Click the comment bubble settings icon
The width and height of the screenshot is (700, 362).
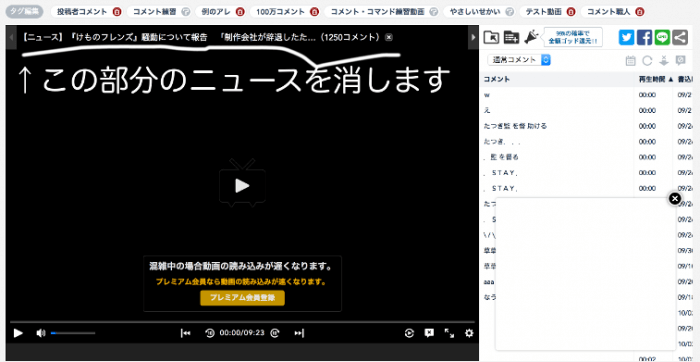pyautogui.click(x=680, y=61)
